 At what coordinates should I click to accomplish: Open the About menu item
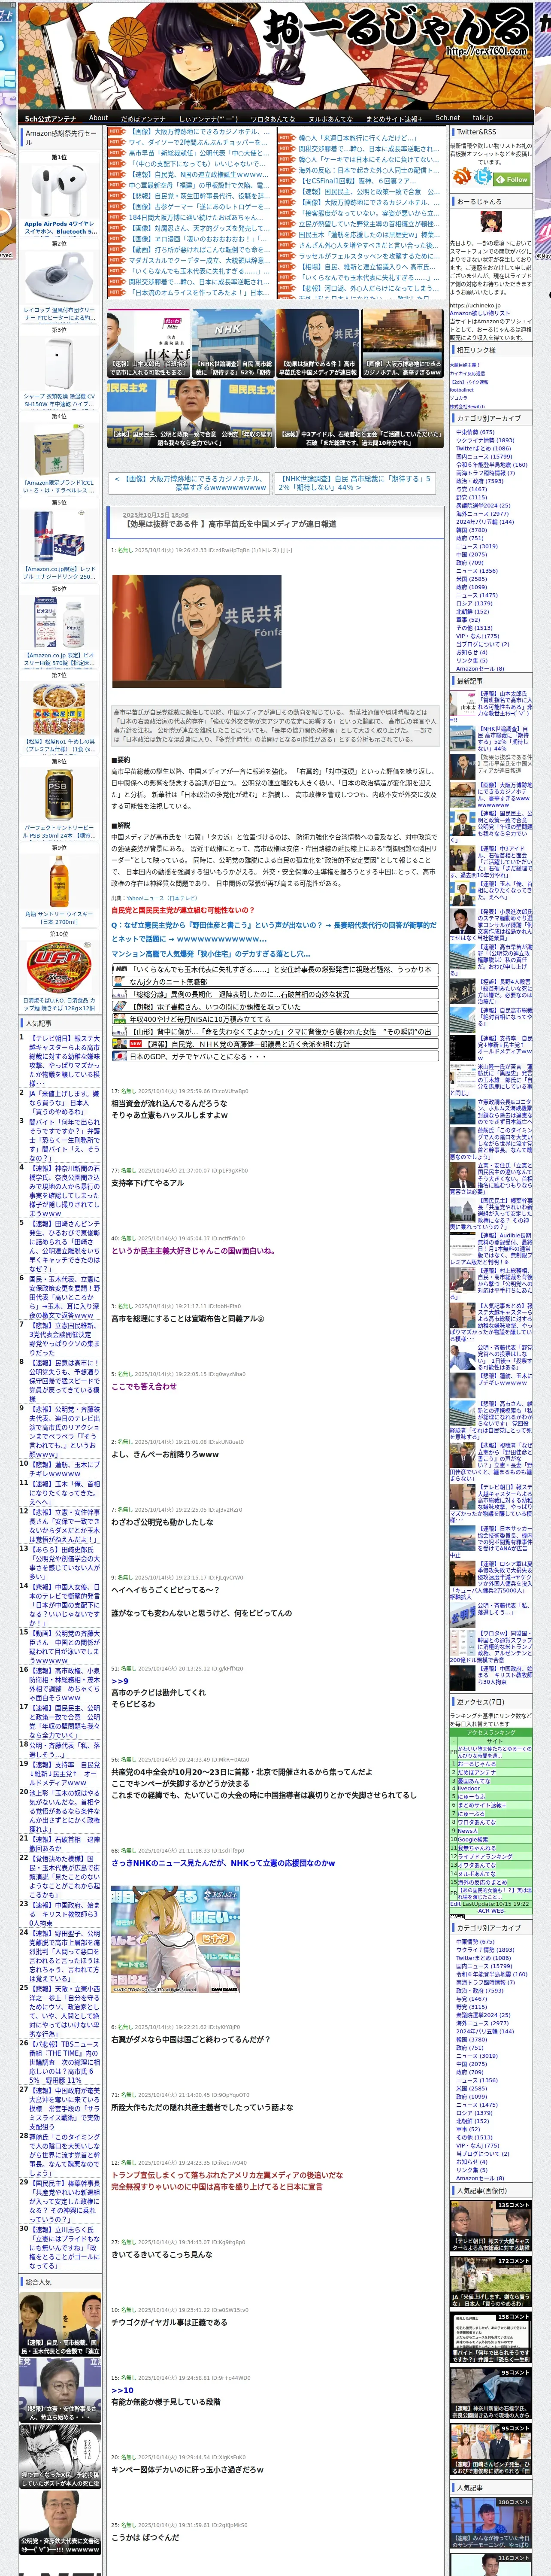pos(98,118)
